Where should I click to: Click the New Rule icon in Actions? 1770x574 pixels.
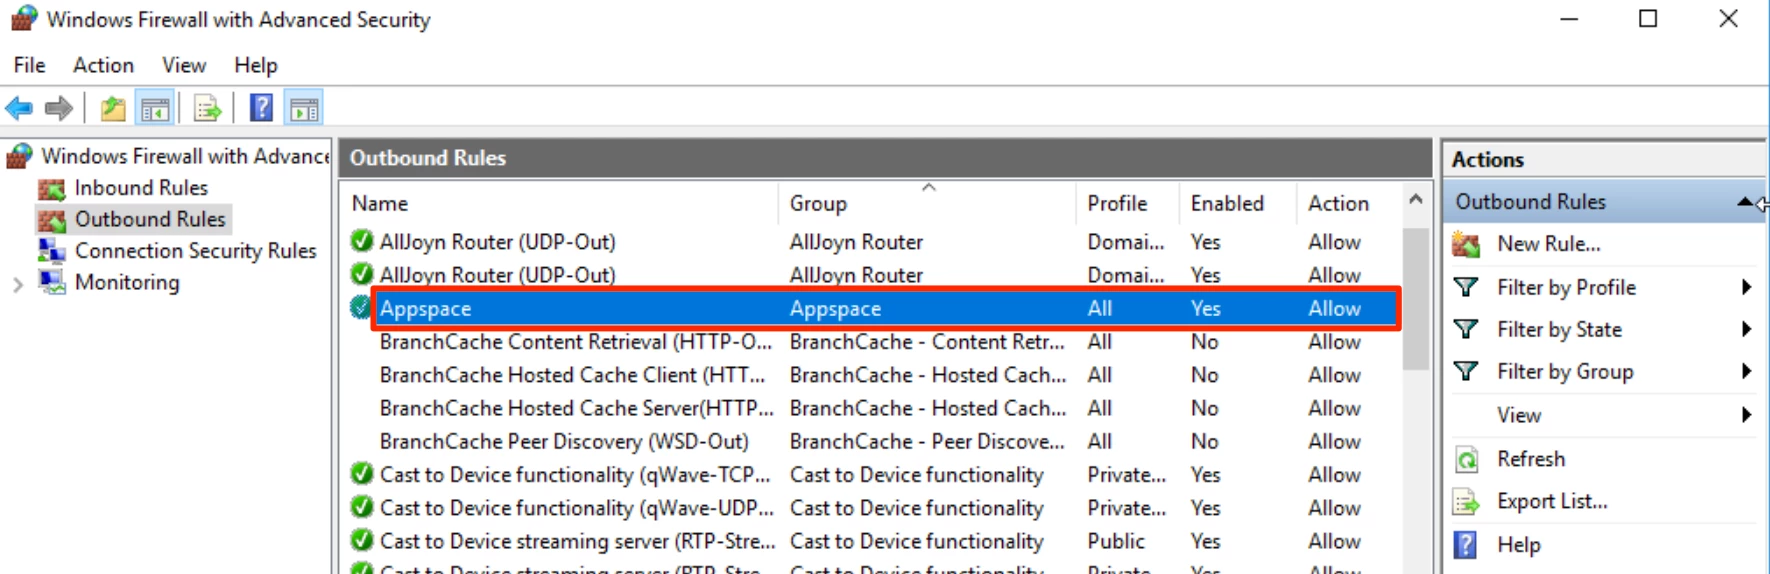(1466, 244)
